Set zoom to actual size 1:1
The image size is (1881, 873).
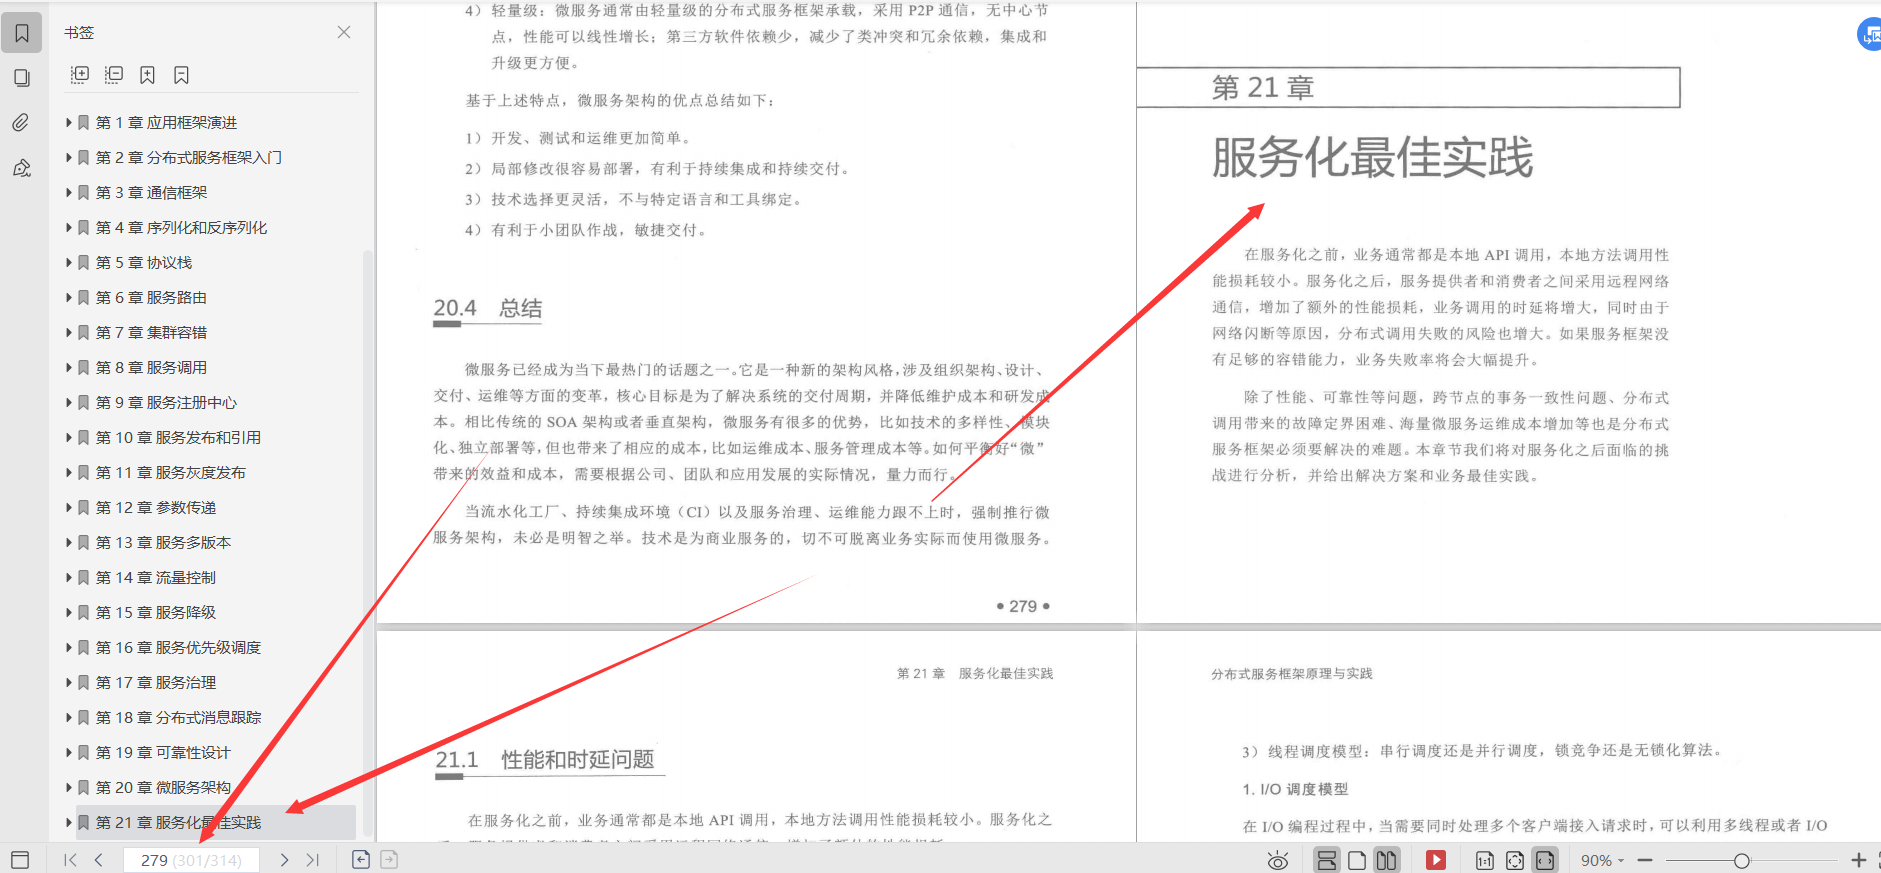click(1485, 860)
